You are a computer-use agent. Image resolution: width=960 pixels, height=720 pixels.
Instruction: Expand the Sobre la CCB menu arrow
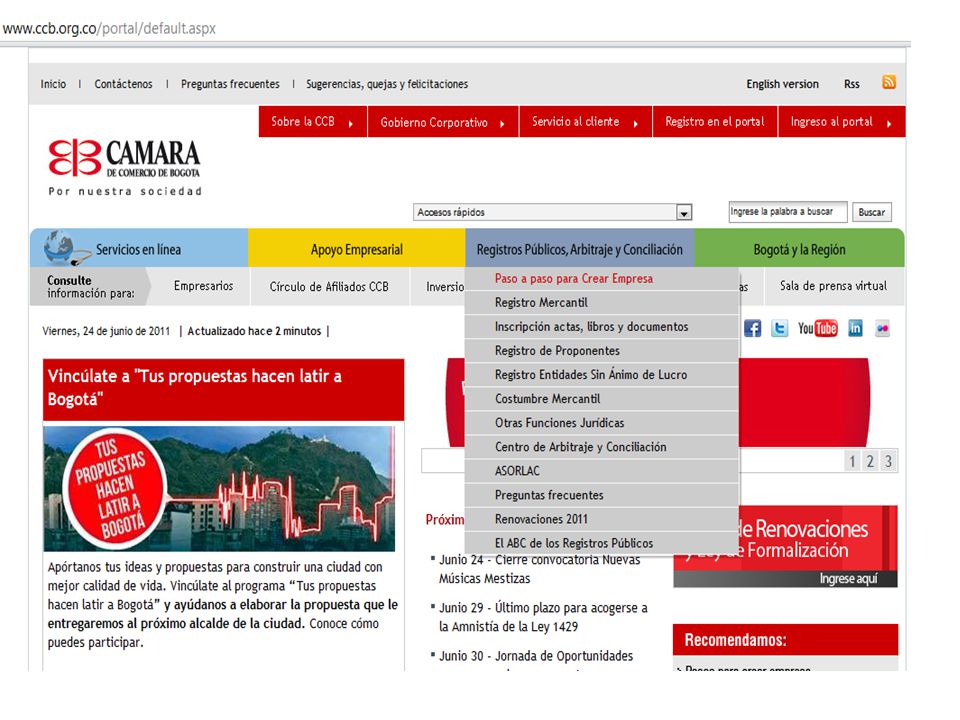tap(351, 123)
